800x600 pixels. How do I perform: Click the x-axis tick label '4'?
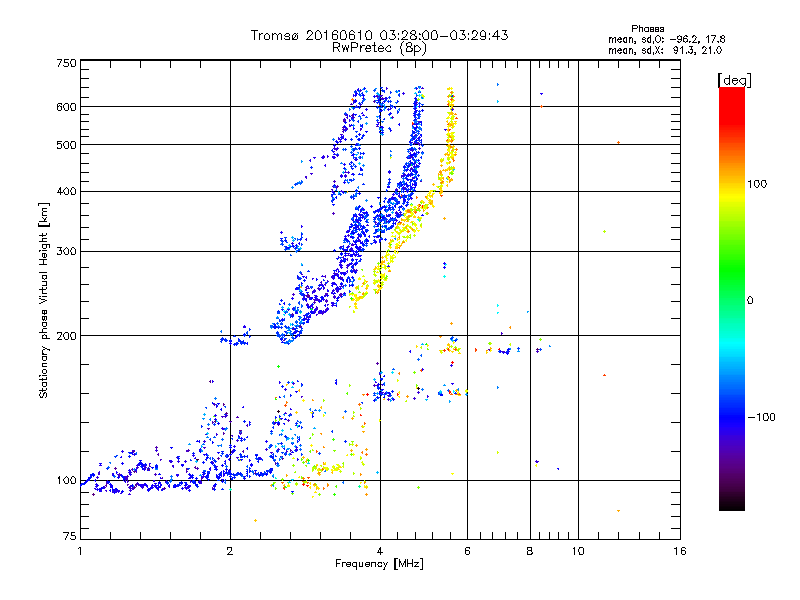(380, 551)
